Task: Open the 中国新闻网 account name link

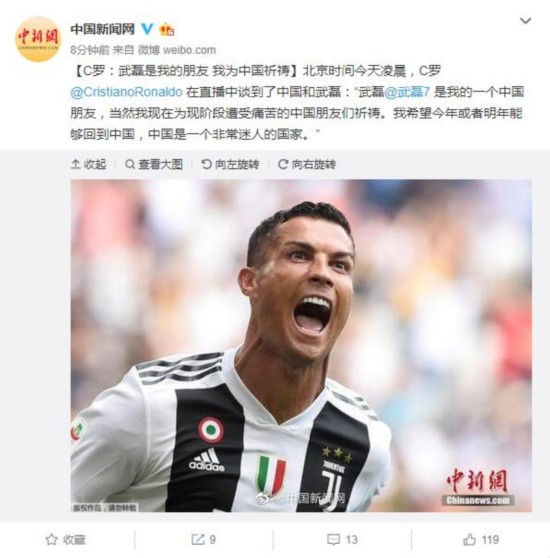Action: click(102, 29)
